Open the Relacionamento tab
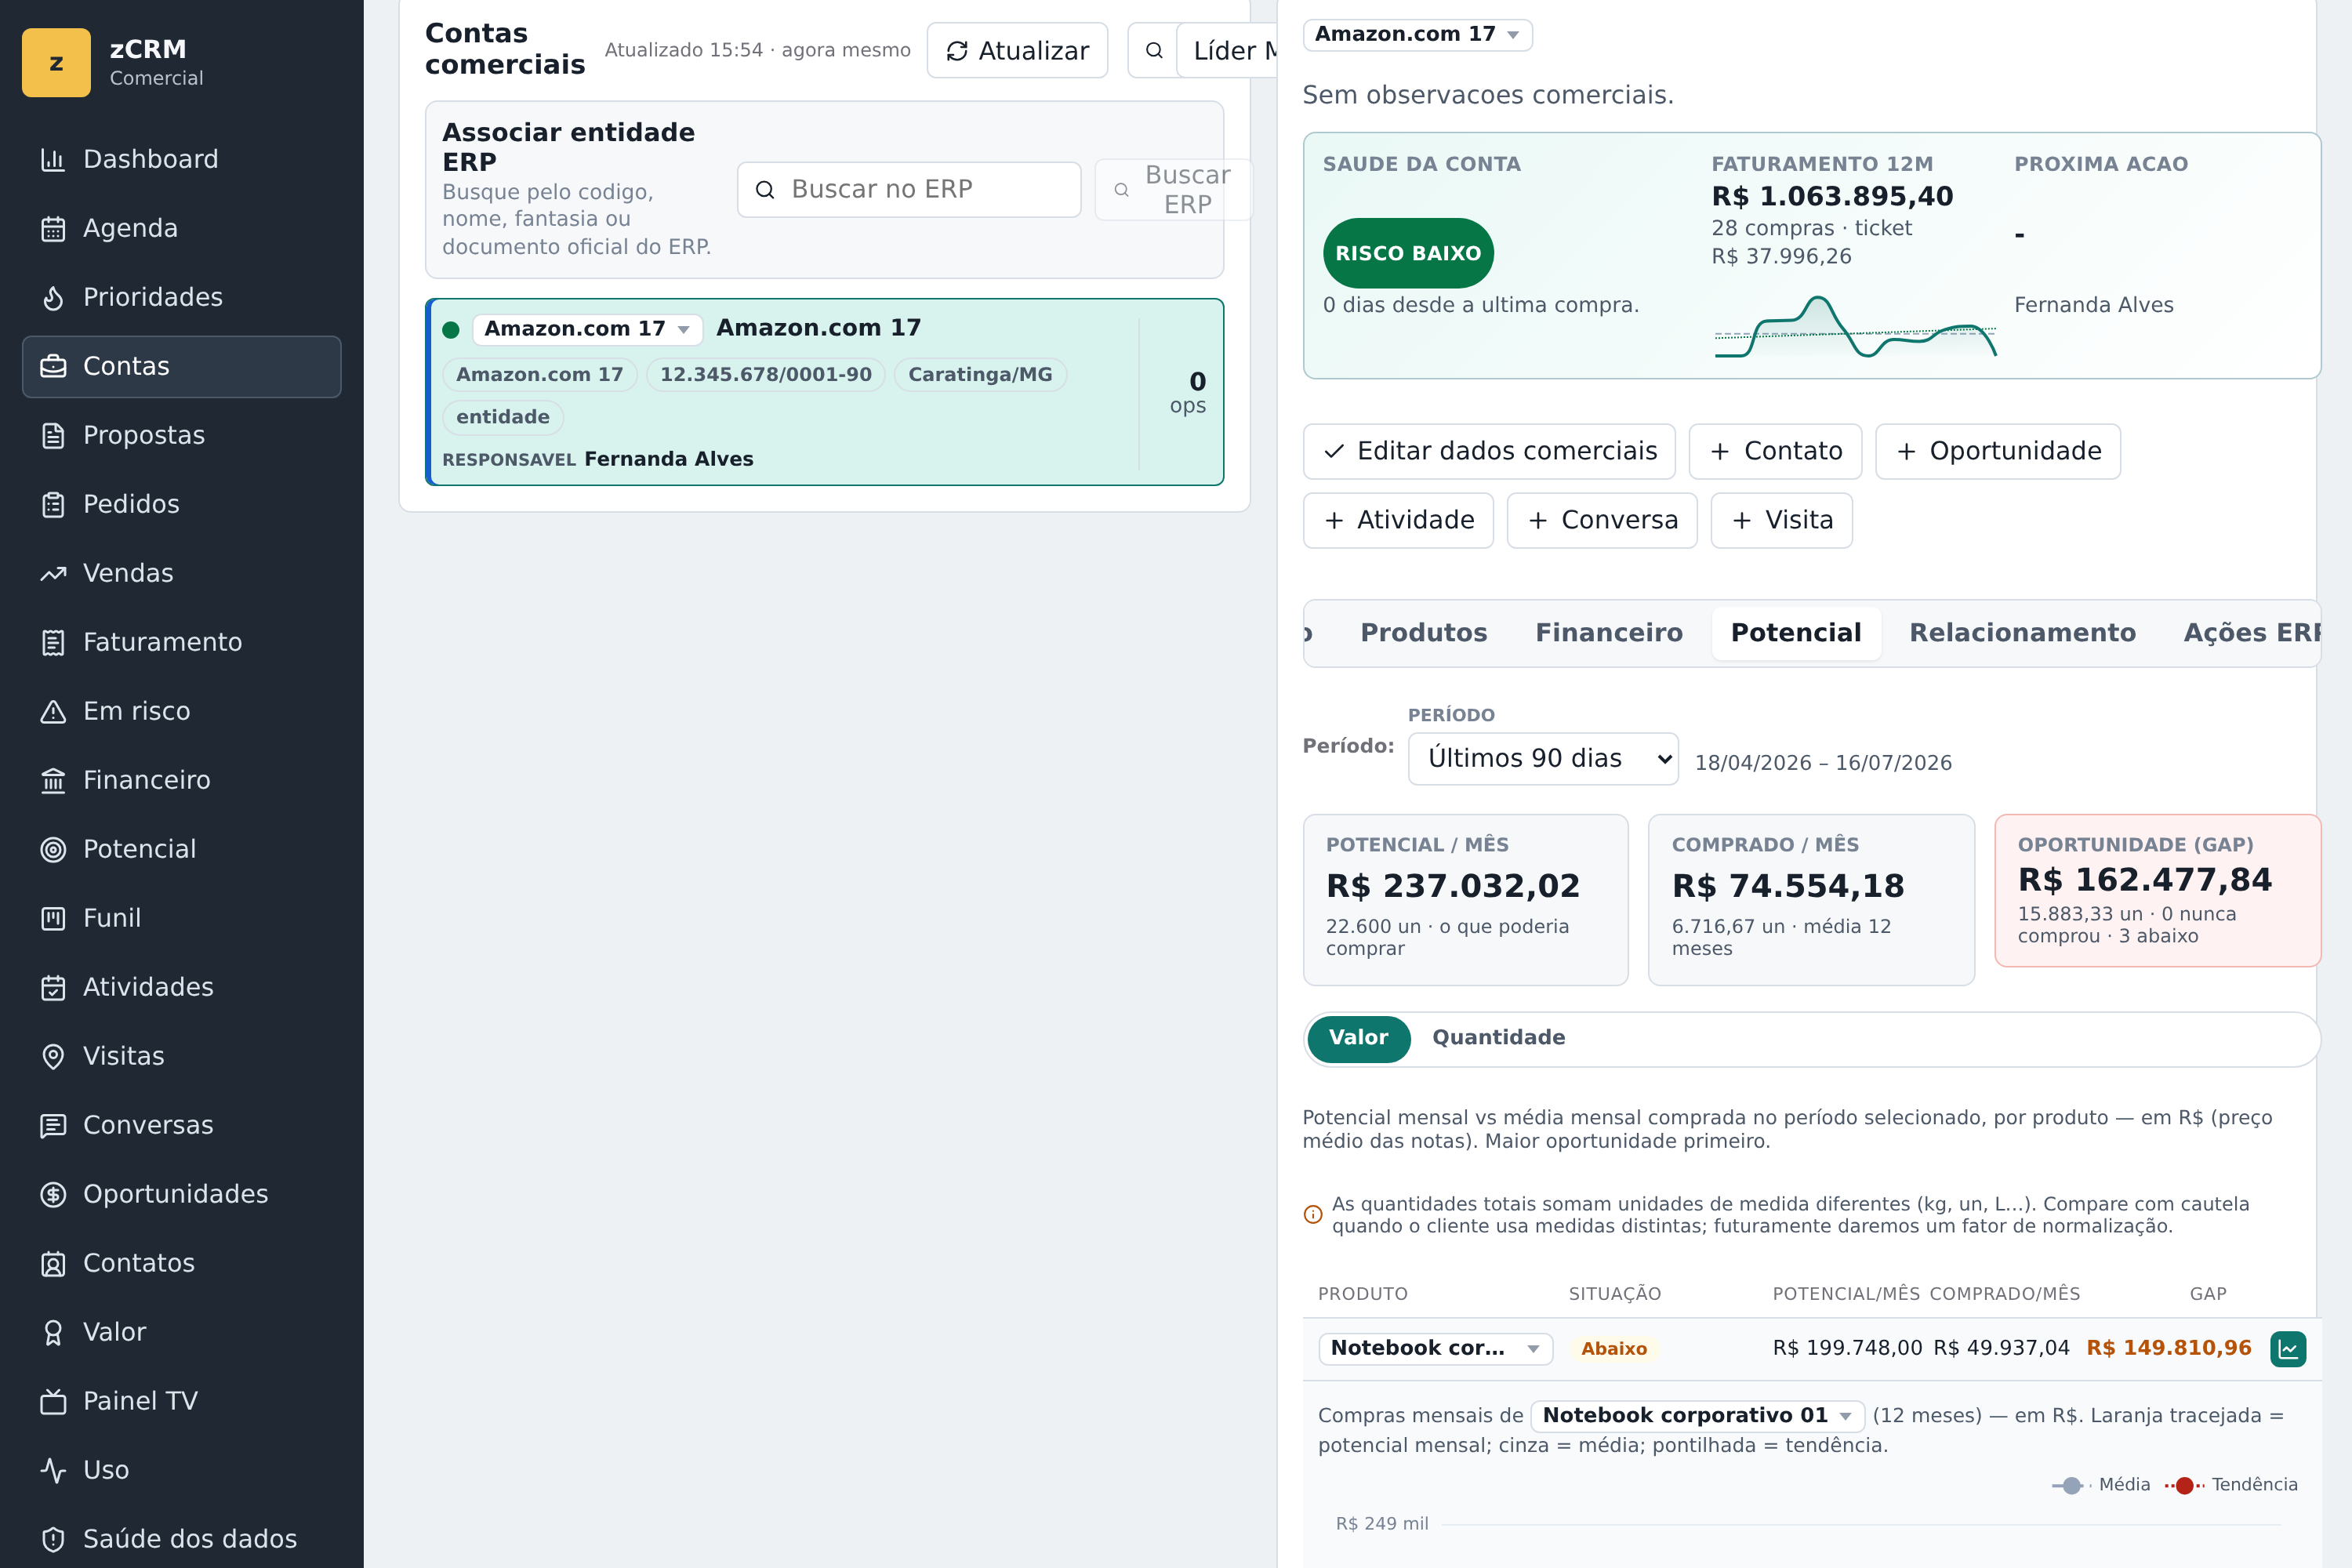The height and width of the screenshot is (1568, 2352). coord(2022,633)
